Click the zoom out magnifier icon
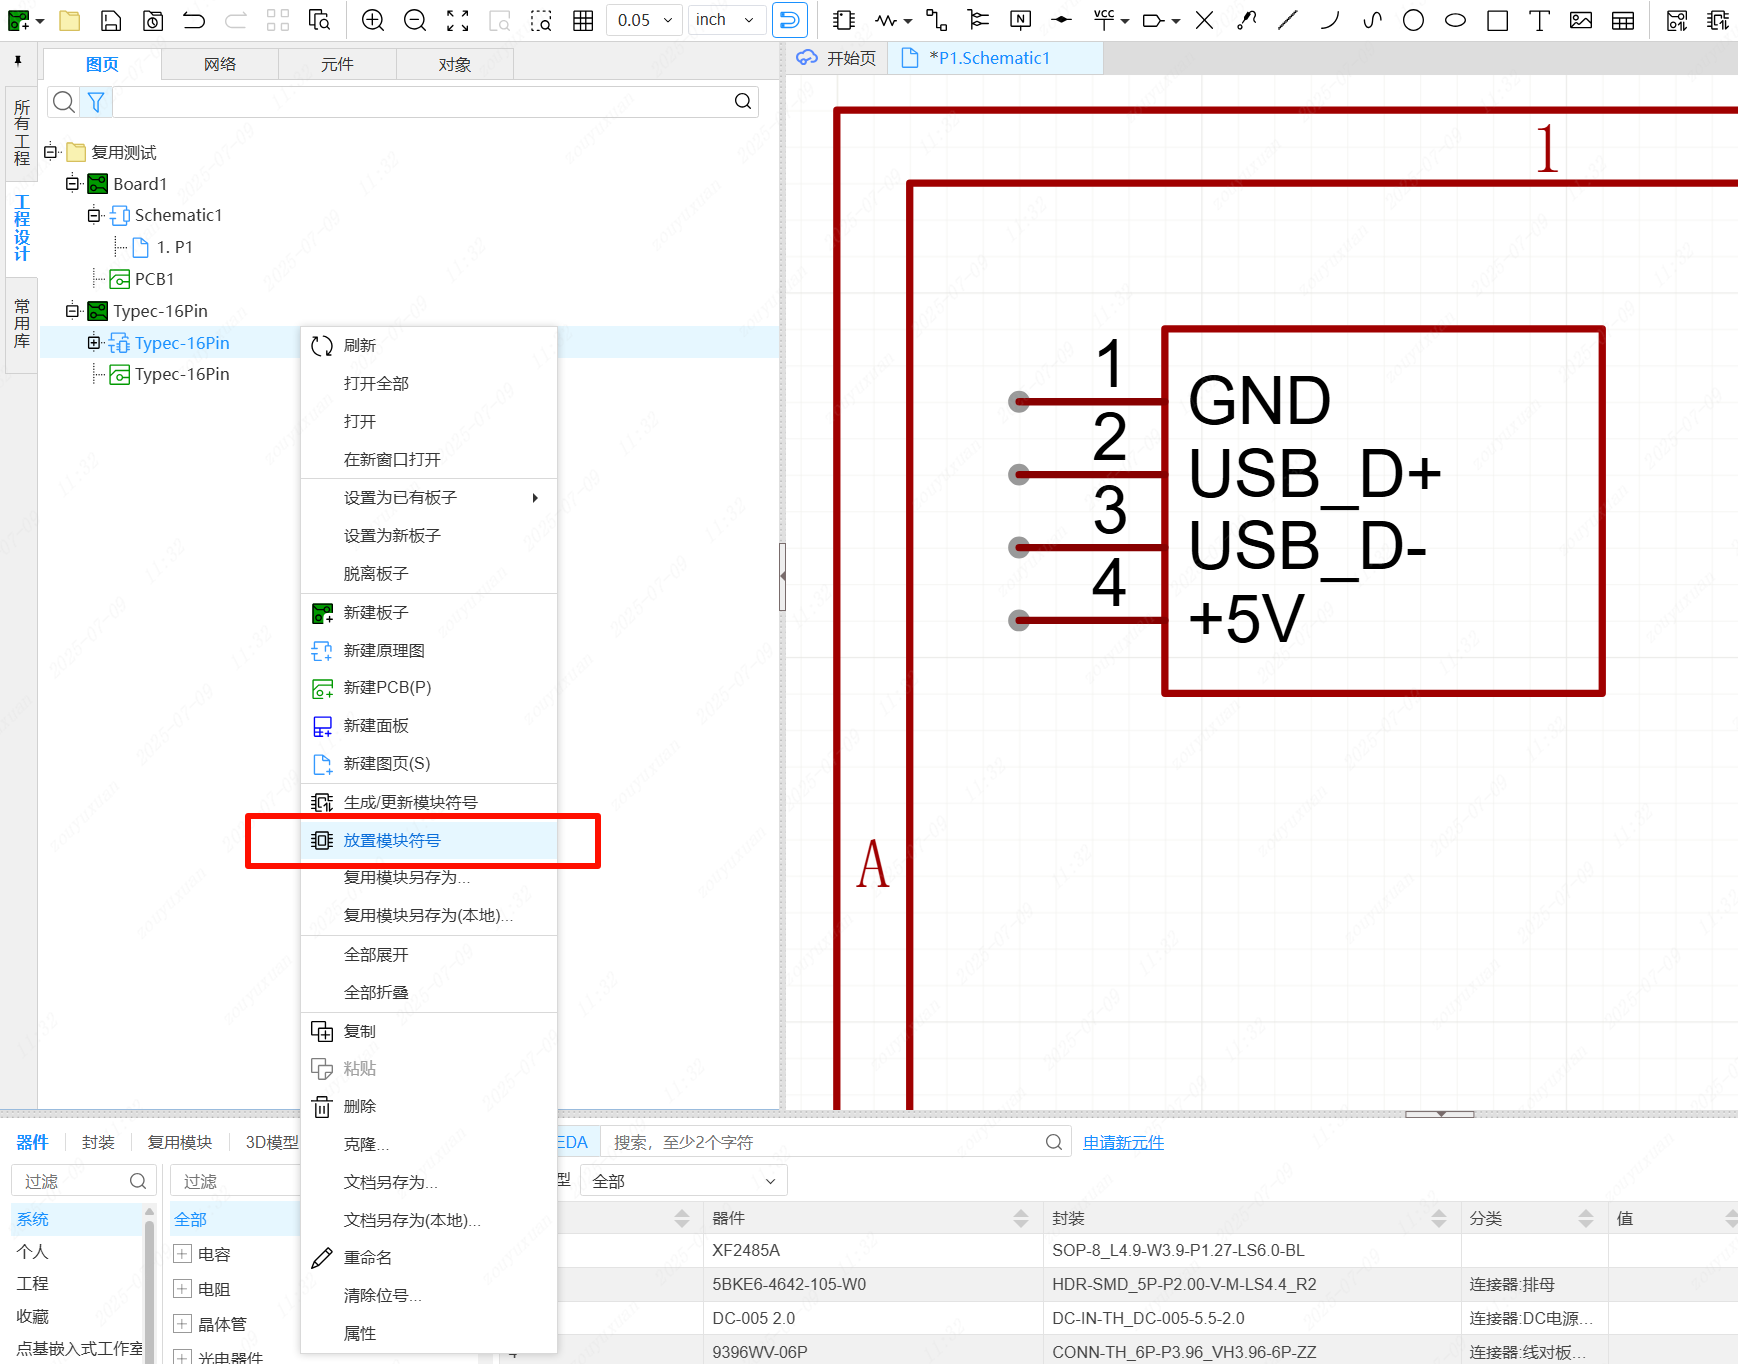This screenshot has height=1364, width=1738. 415,20
